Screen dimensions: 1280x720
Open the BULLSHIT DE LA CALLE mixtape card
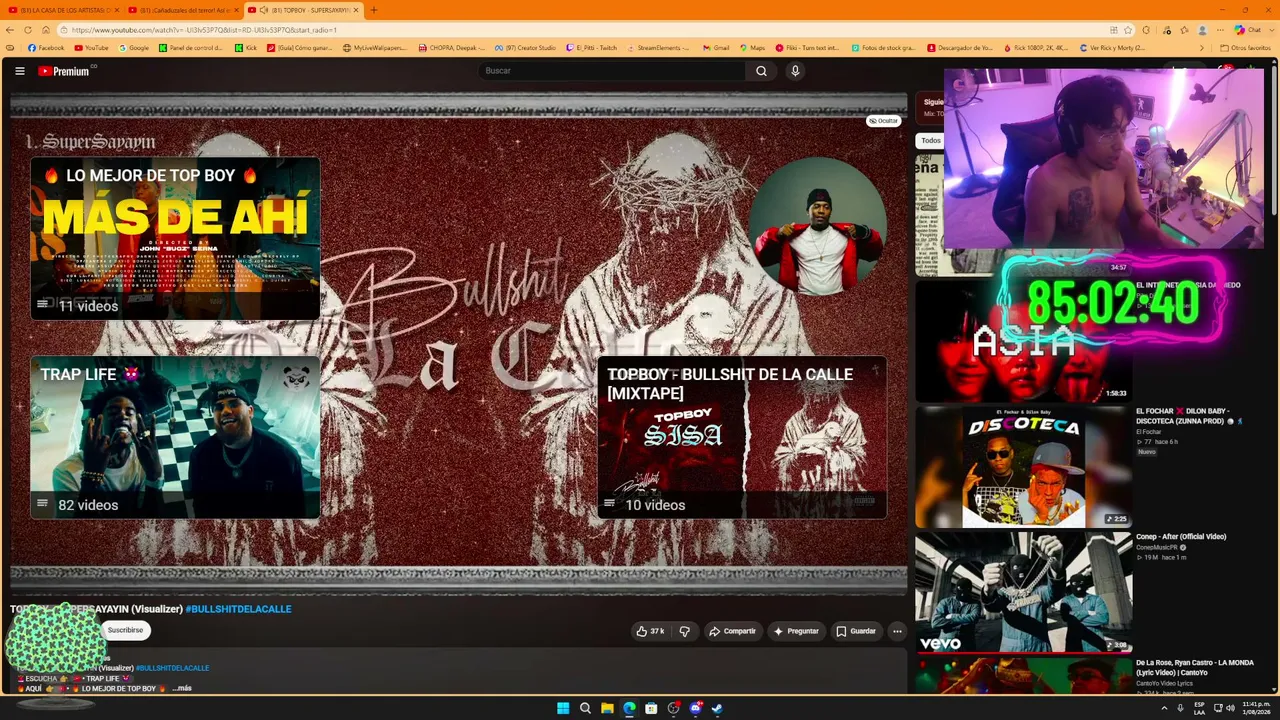pyautogui.click(x=742, y=437)
